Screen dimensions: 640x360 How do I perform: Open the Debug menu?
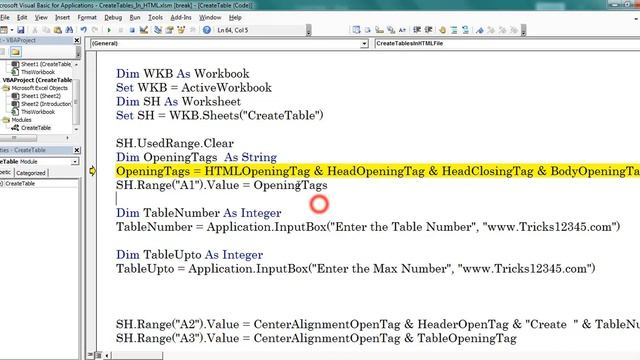[113, 18]
